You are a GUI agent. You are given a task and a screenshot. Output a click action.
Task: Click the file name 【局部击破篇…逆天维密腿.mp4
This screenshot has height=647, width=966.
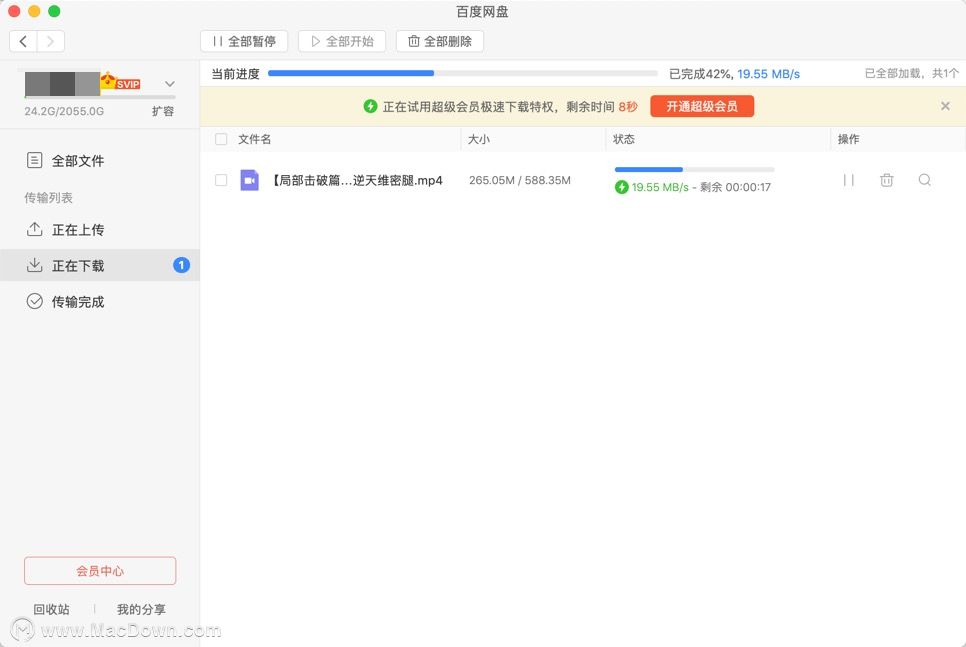(x=356, y=181)
